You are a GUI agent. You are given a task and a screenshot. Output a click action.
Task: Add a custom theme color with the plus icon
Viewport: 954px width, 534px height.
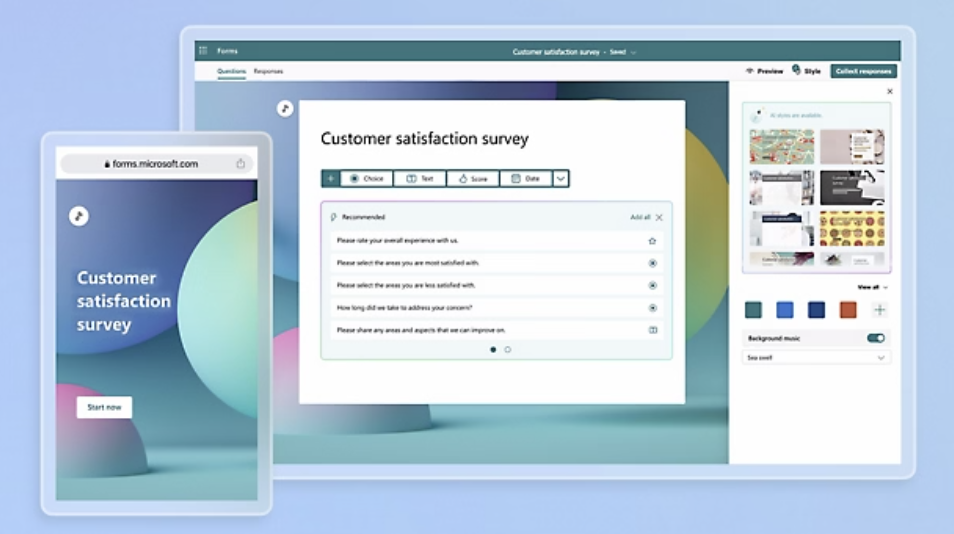pos(880,310)
